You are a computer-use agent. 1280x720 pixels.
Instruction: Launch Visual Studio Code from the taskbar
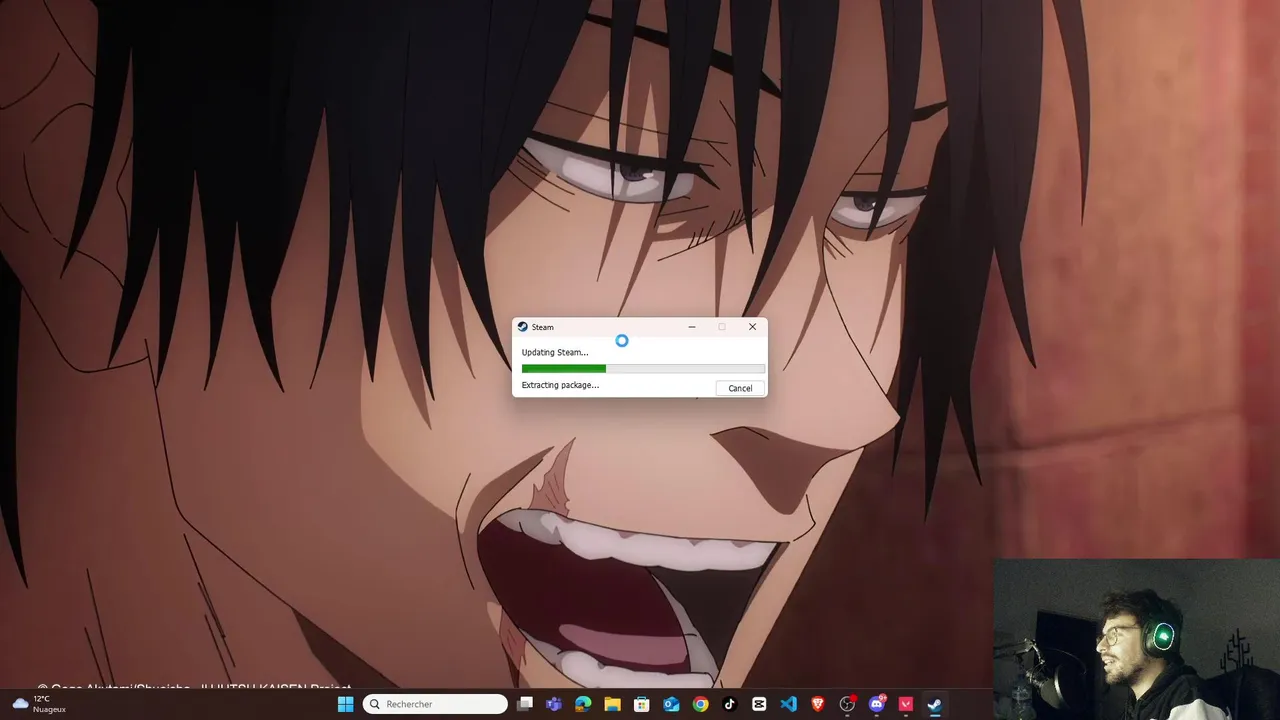click(x=788, y=704)
